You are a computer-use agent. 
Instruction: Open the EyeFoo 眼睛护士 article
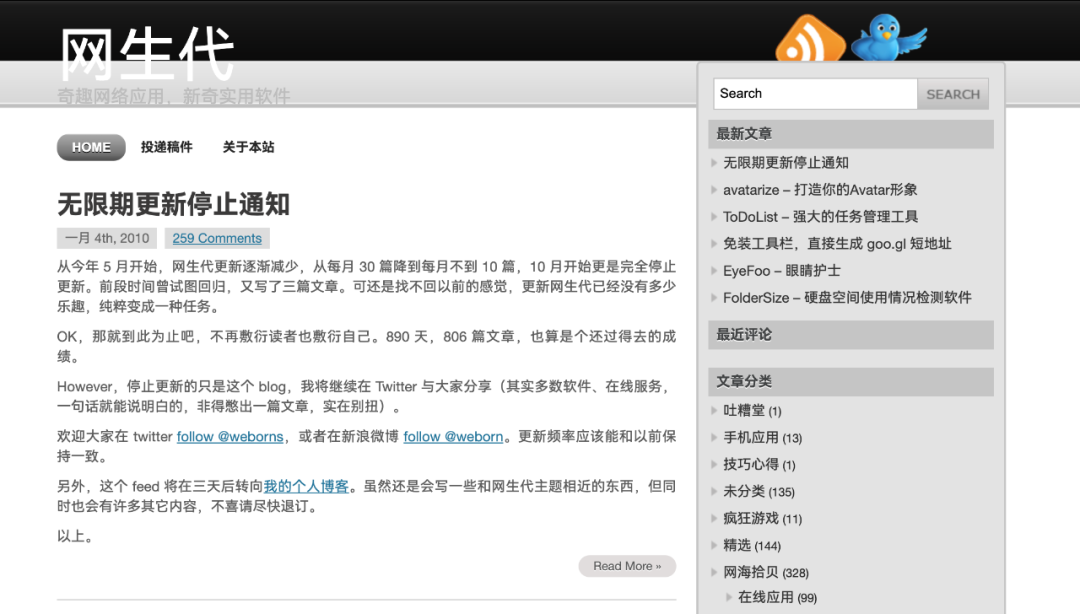[x=782, y=271]
